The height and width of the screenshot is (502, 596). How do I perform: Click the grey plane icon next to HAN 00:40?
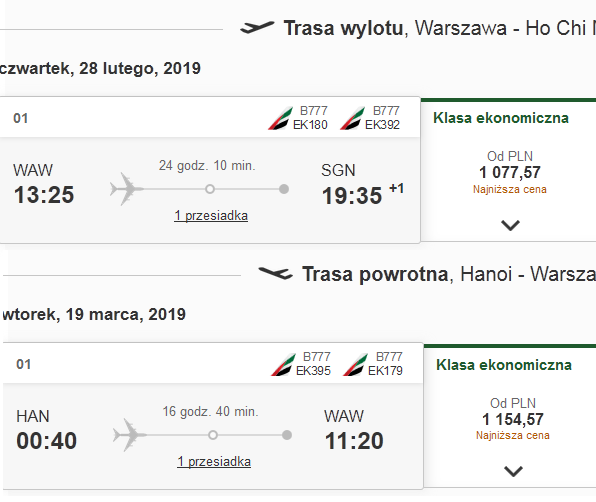130,435
